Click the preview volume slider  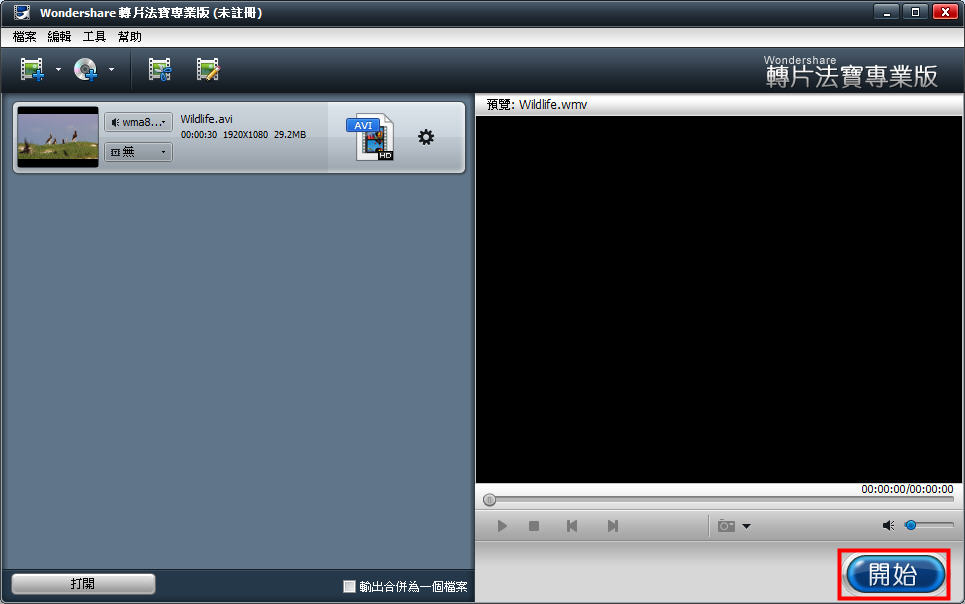click(x=928, y=525)
